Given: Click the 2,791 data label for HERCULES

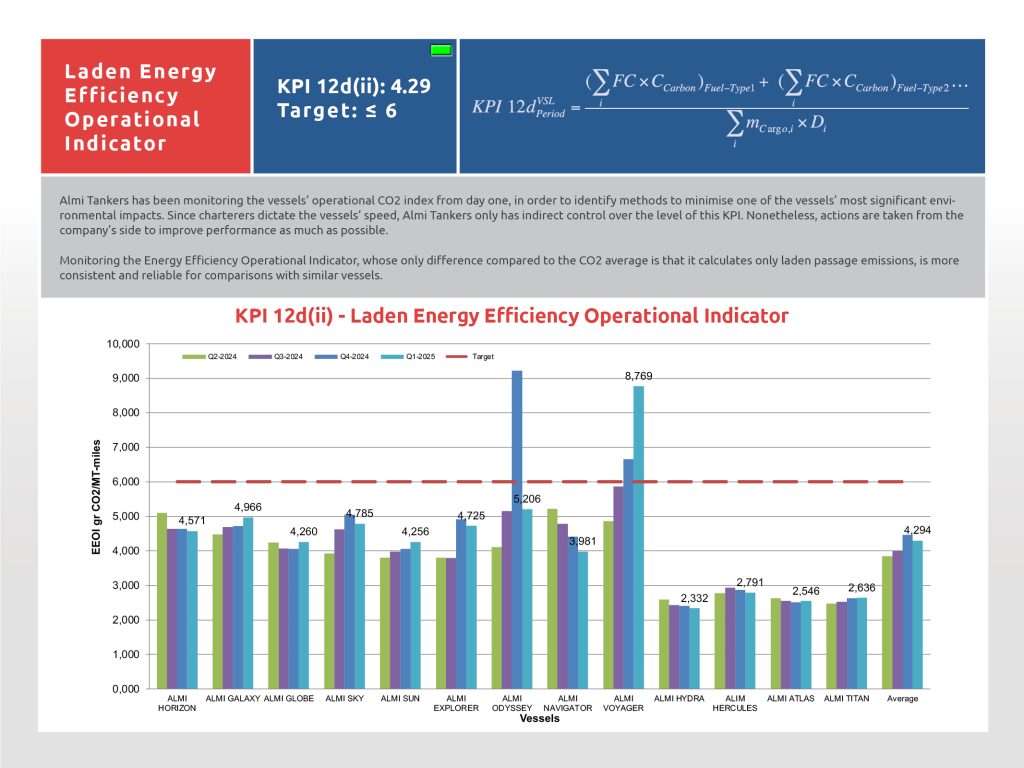Looking at the screenshot, I should coord(750,582).
